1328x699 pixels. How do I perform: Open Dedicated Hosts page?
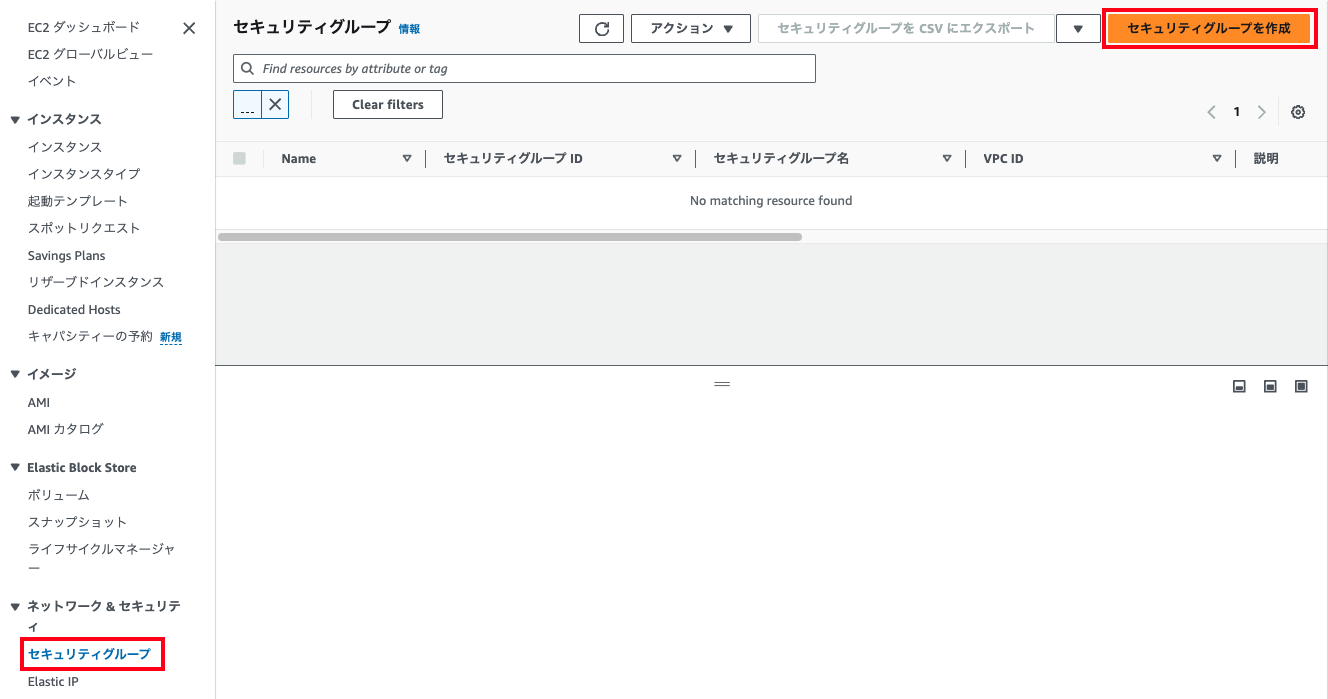[74, 310]
